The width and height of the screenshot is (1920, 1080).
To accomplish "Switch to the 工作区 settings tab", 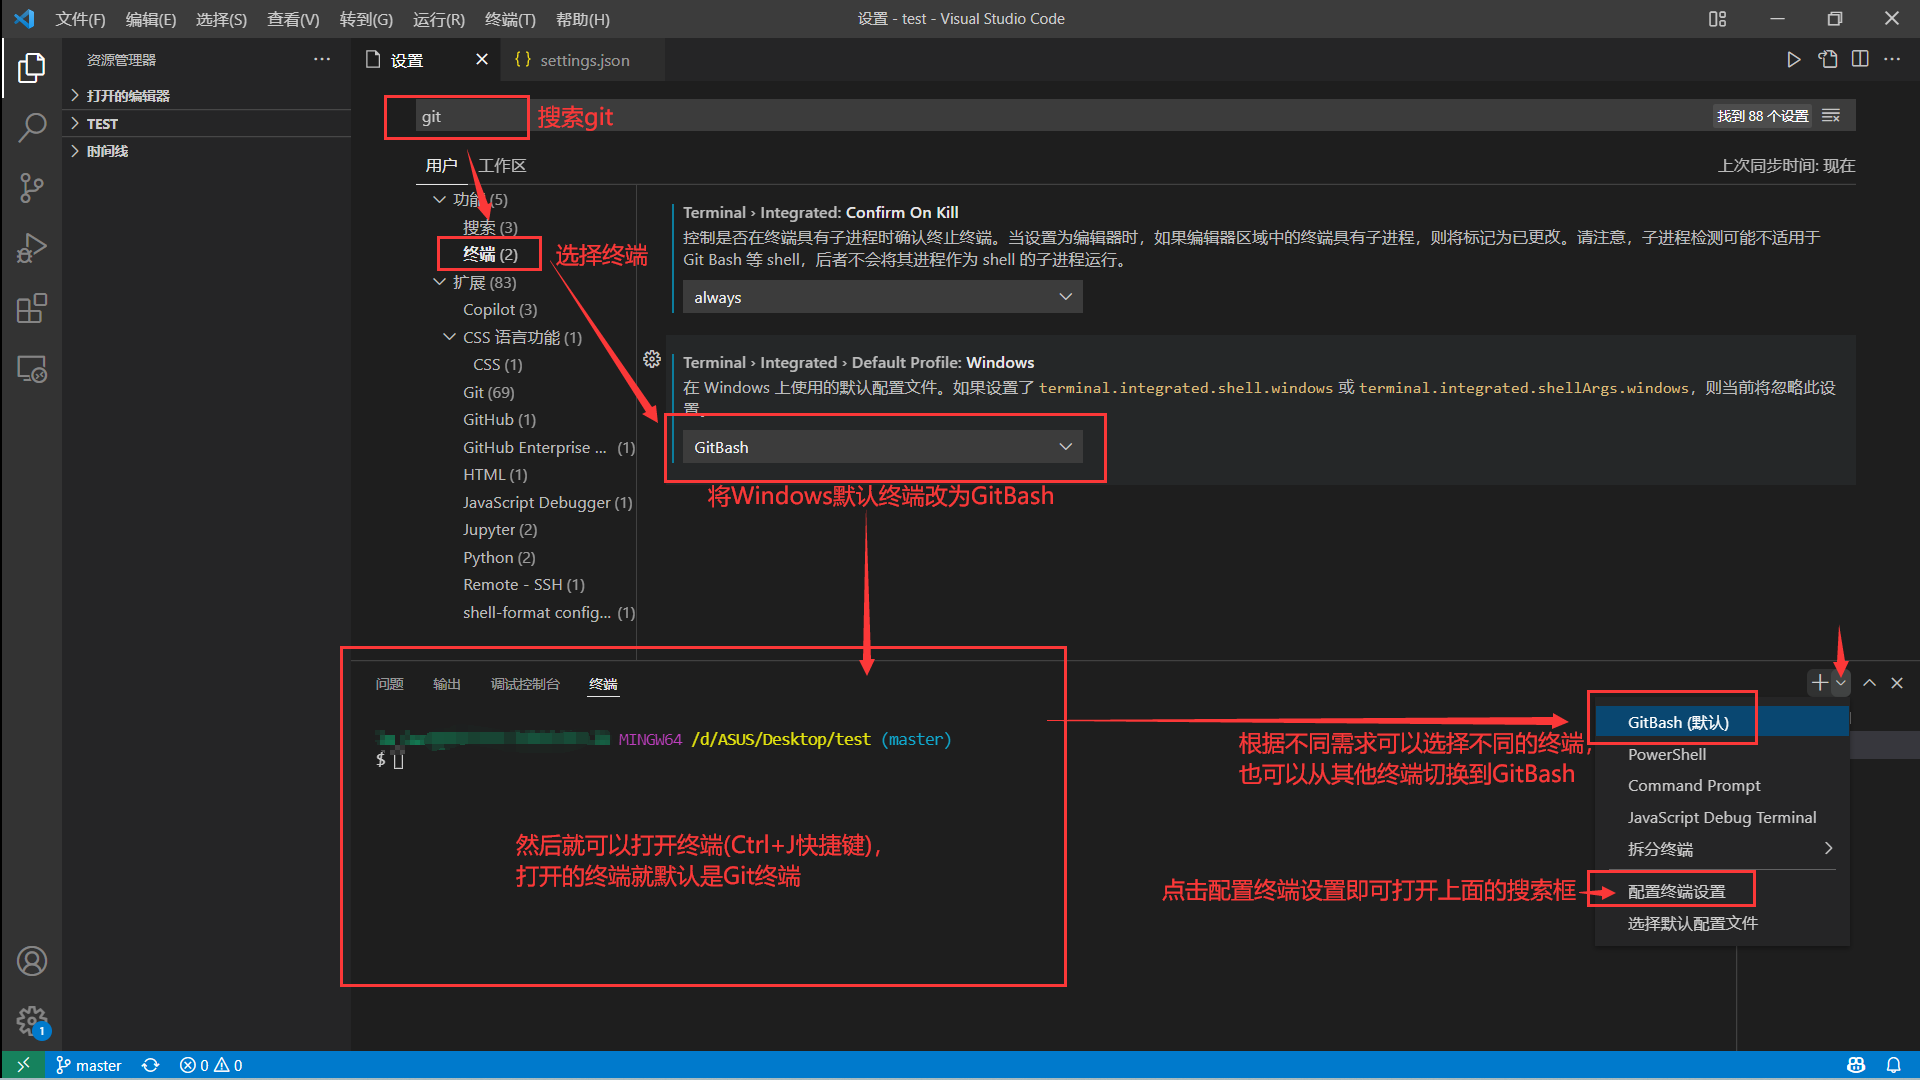I will coord(502,166).
